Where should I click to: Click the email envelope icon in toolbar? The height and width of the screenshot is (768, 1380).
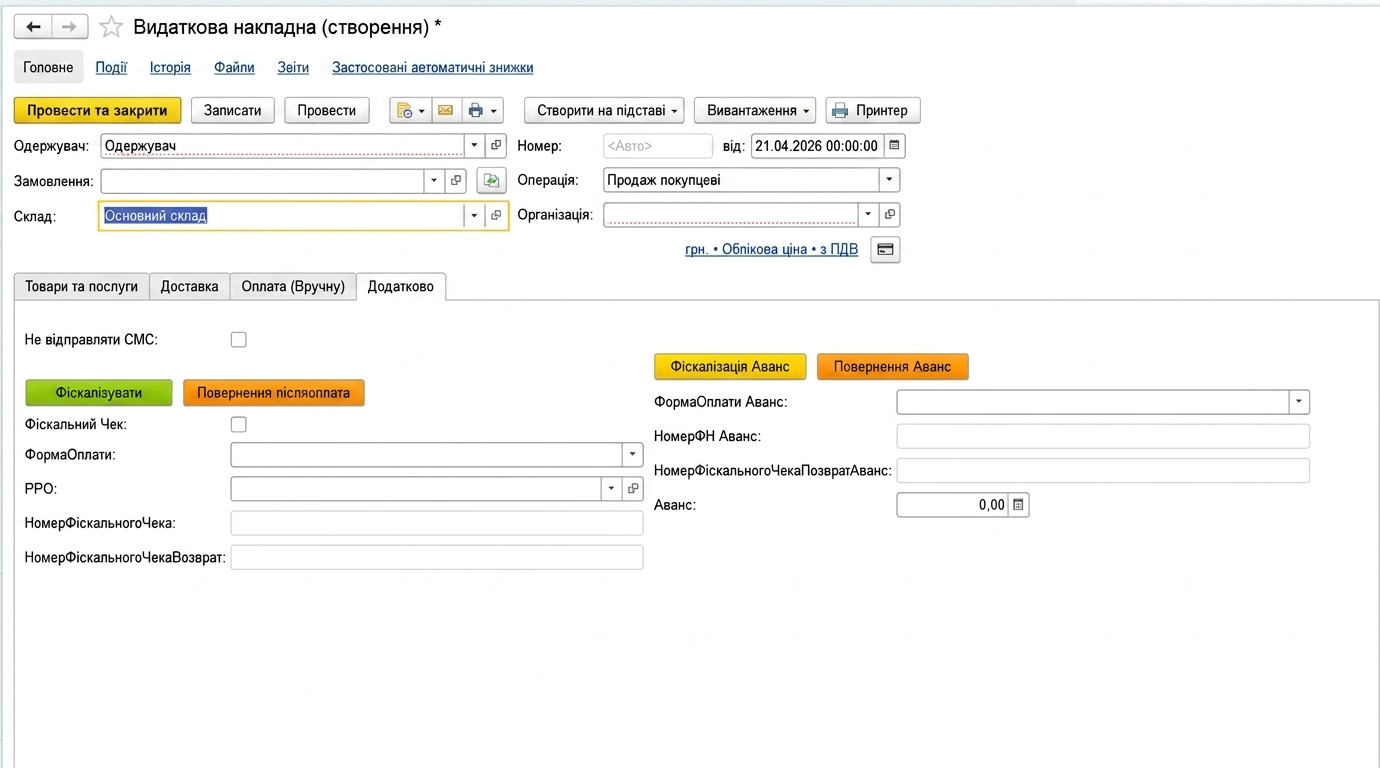coord(446,110)
